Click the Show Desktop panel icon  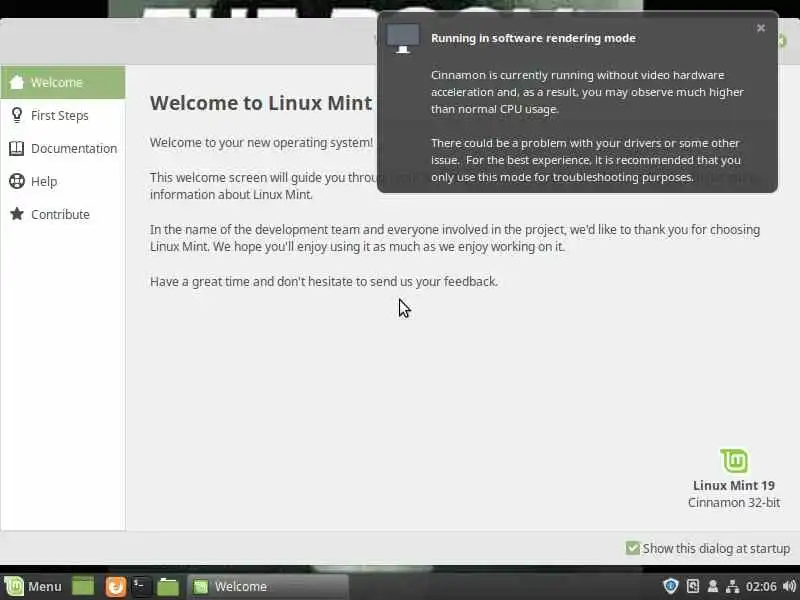83,586
